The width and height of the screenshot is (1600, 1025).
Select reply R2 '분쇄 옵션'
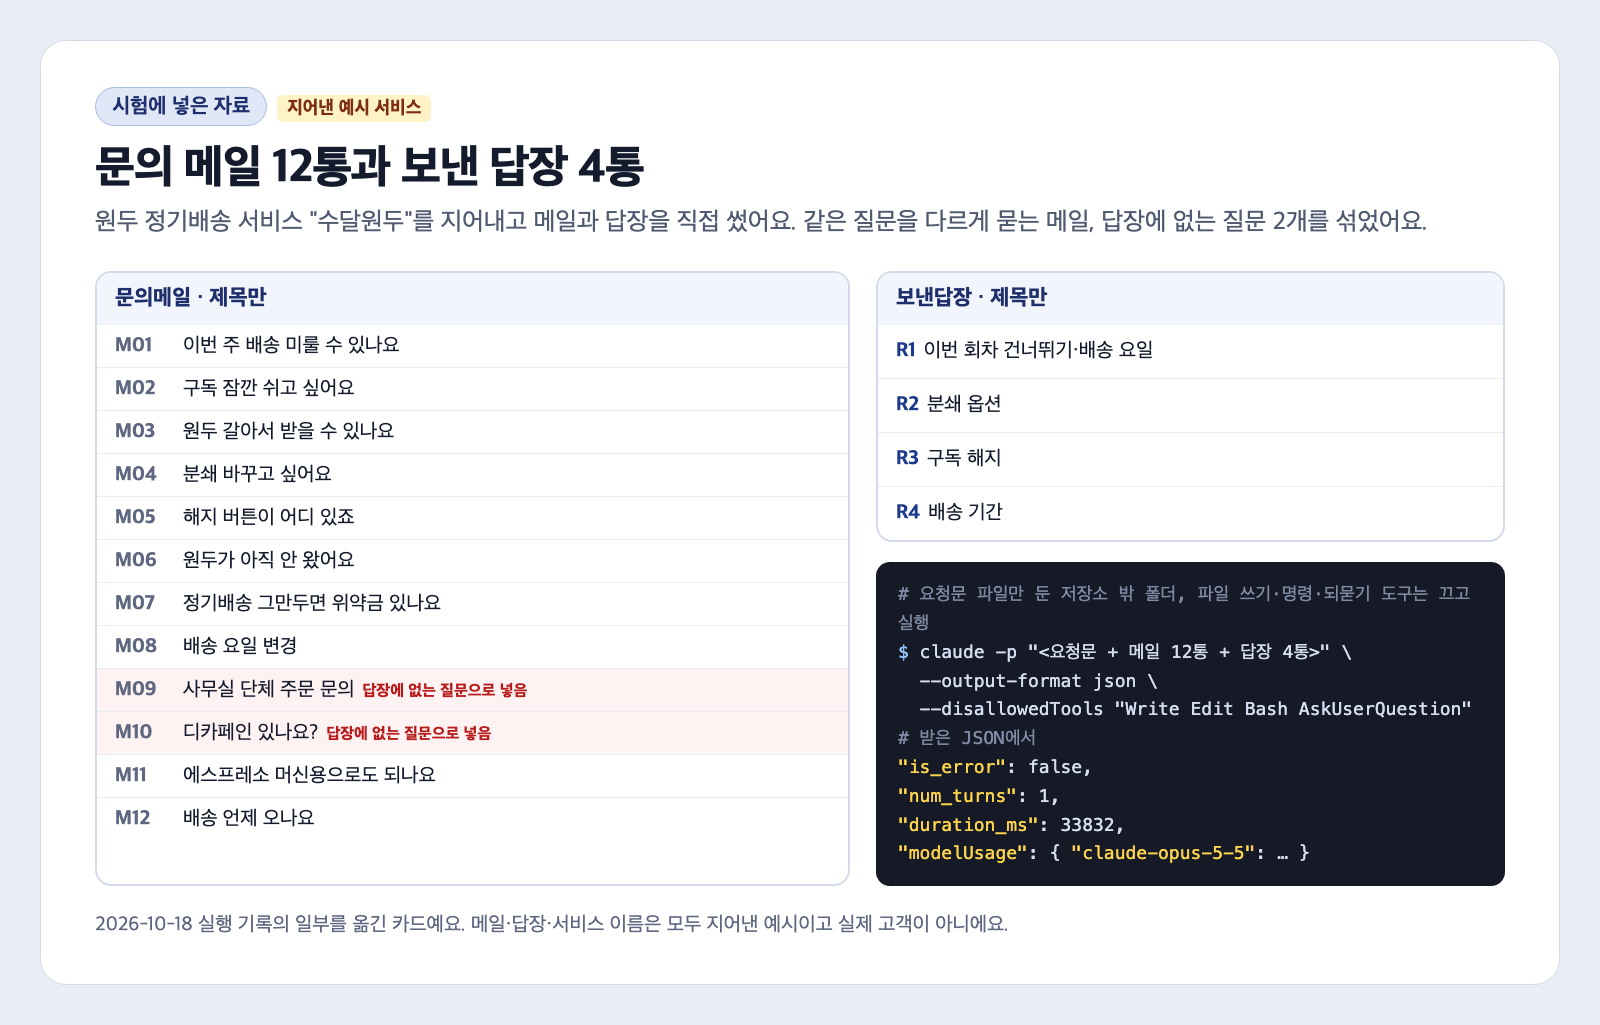coord(1190,405)
